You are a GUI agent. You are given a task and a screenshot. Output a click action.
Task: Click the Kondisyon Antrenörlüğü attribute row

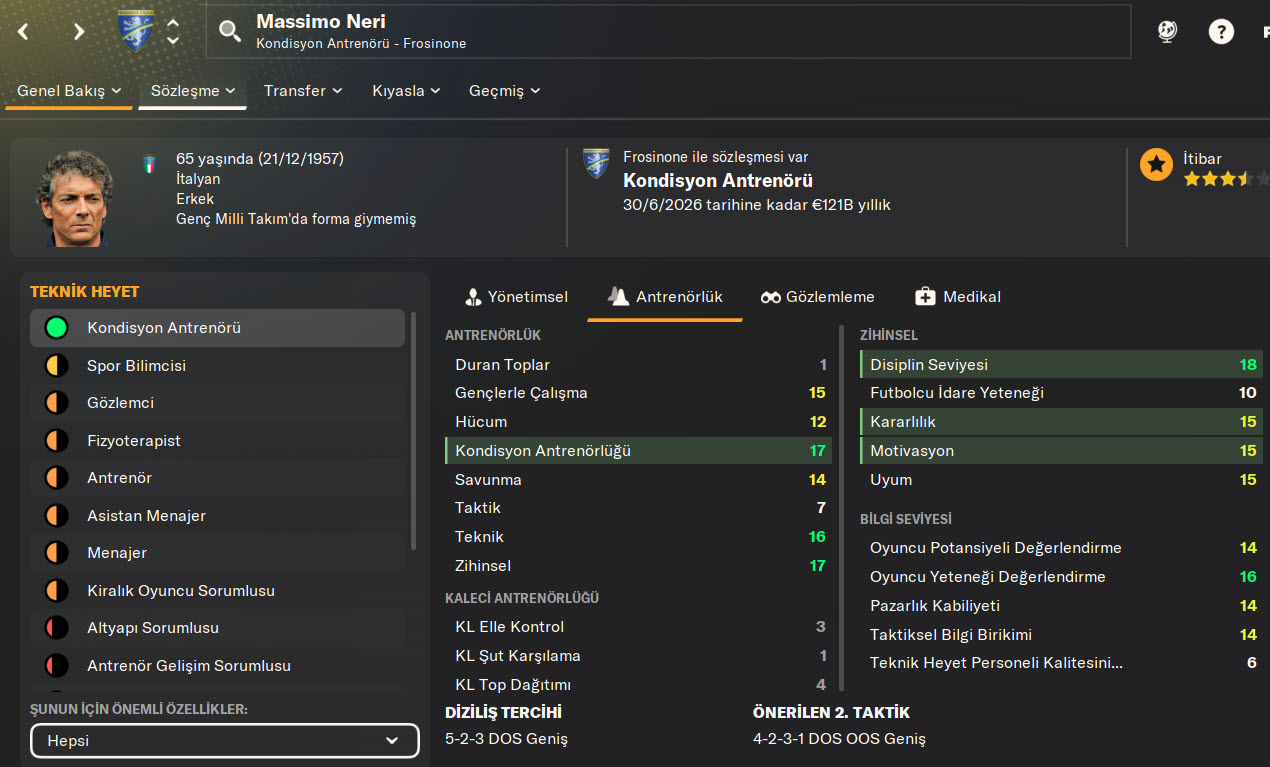[x=638, y=451]
